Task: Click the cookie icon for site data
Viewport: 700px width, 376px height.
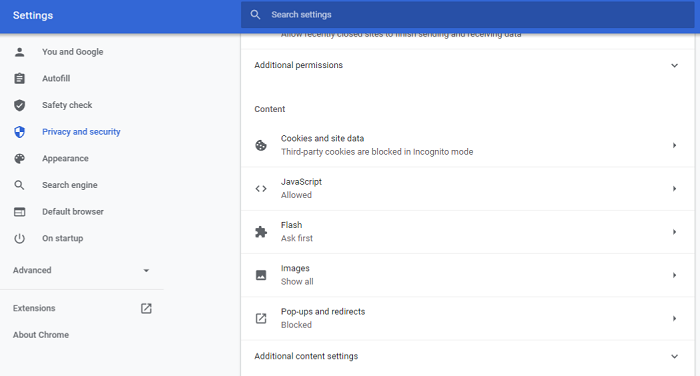Action: pyautogui.click(x=261, y=145)
